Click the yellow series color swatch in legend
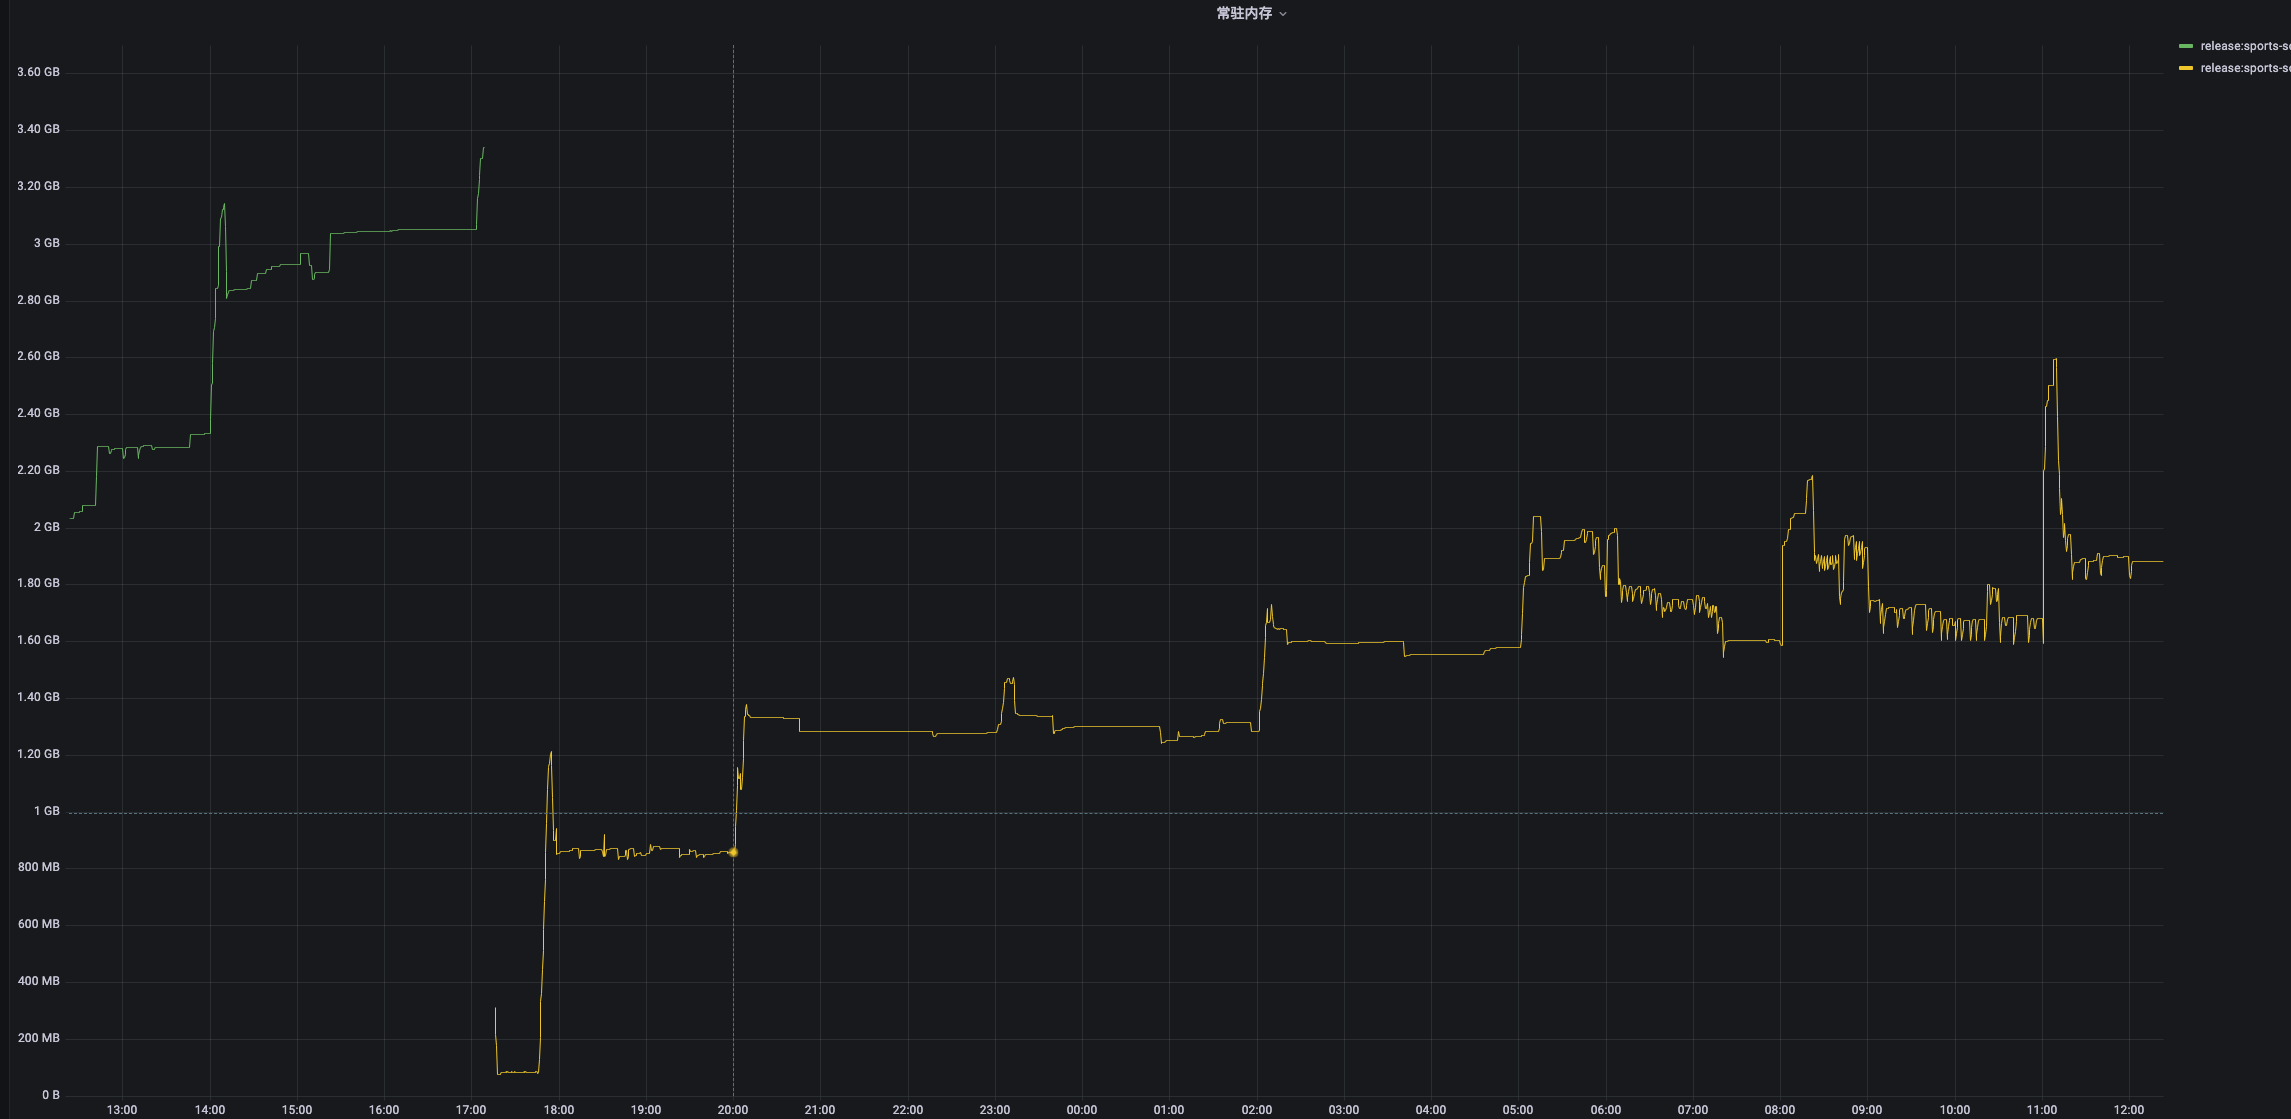Image resolution: width=2291 pixels, height=1119 pixels. (2186, 68)
